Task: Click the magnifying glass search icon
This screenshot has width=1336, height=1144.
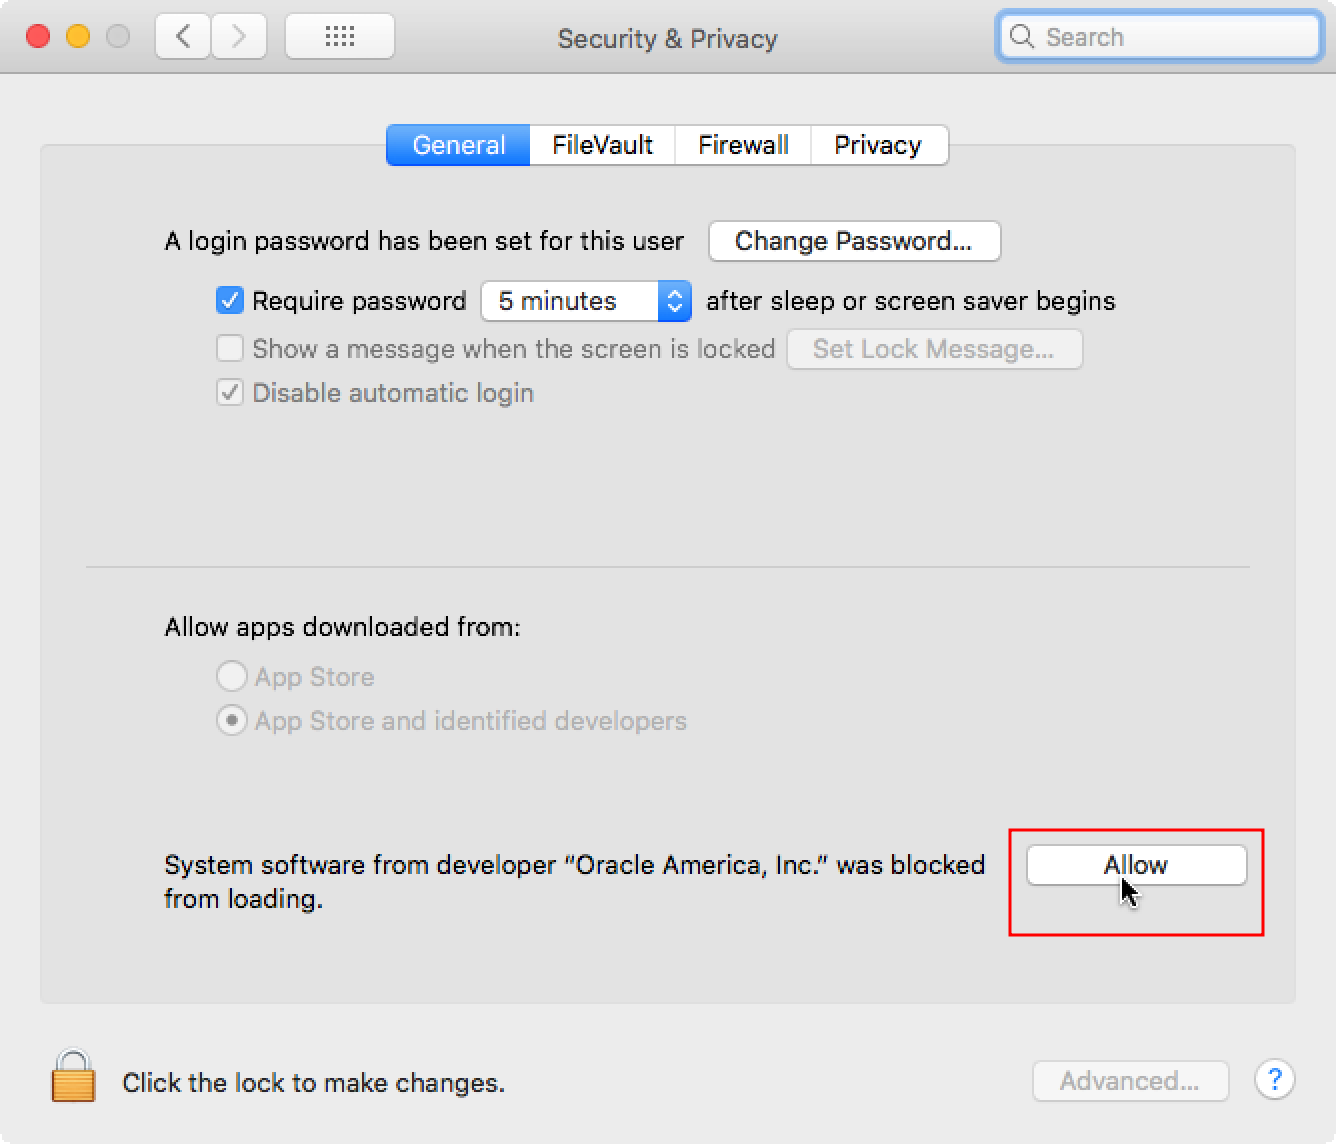Action: pyautogui.click(x=1021, y=37)
